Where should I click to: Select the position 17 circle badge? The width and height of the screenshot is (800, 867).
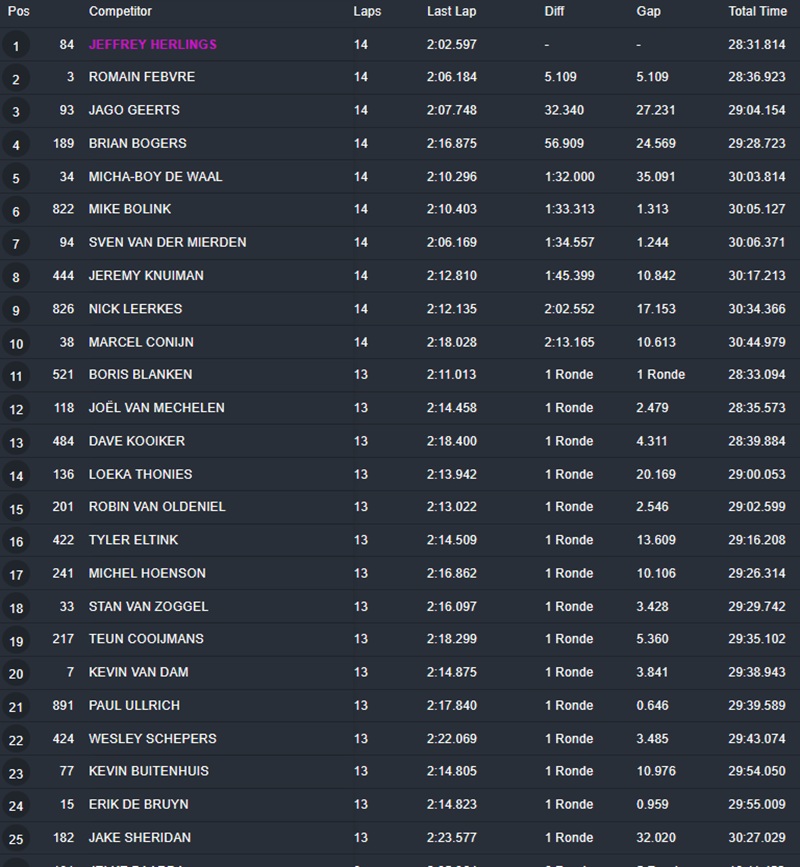[16, 575]
